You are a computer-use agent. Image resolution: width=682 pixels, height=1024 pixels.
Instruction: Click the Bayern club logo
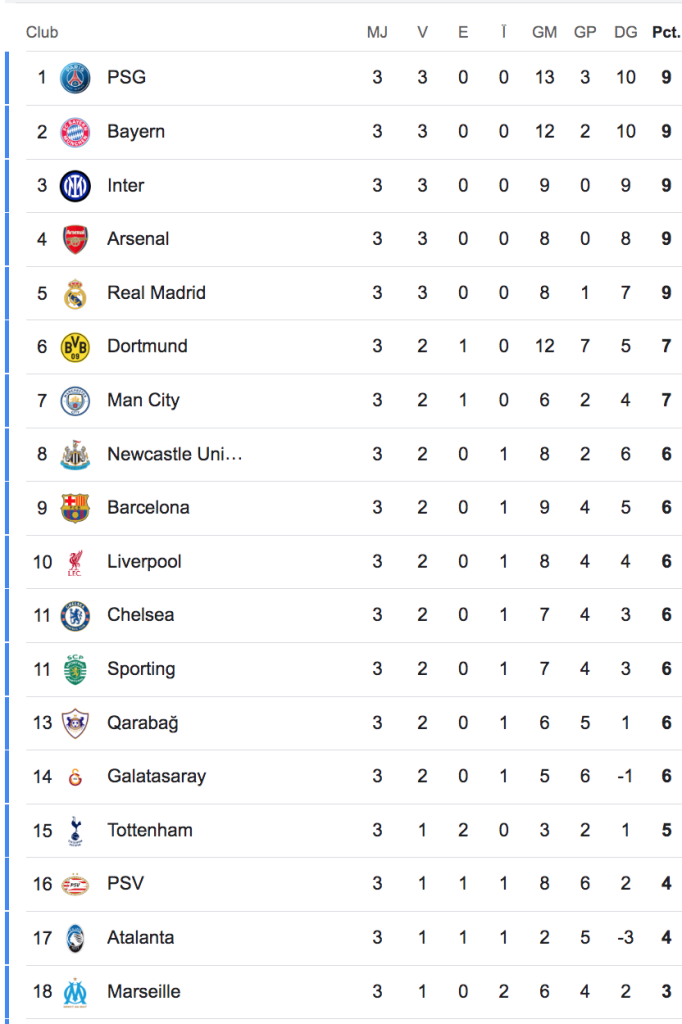[75, 132]
